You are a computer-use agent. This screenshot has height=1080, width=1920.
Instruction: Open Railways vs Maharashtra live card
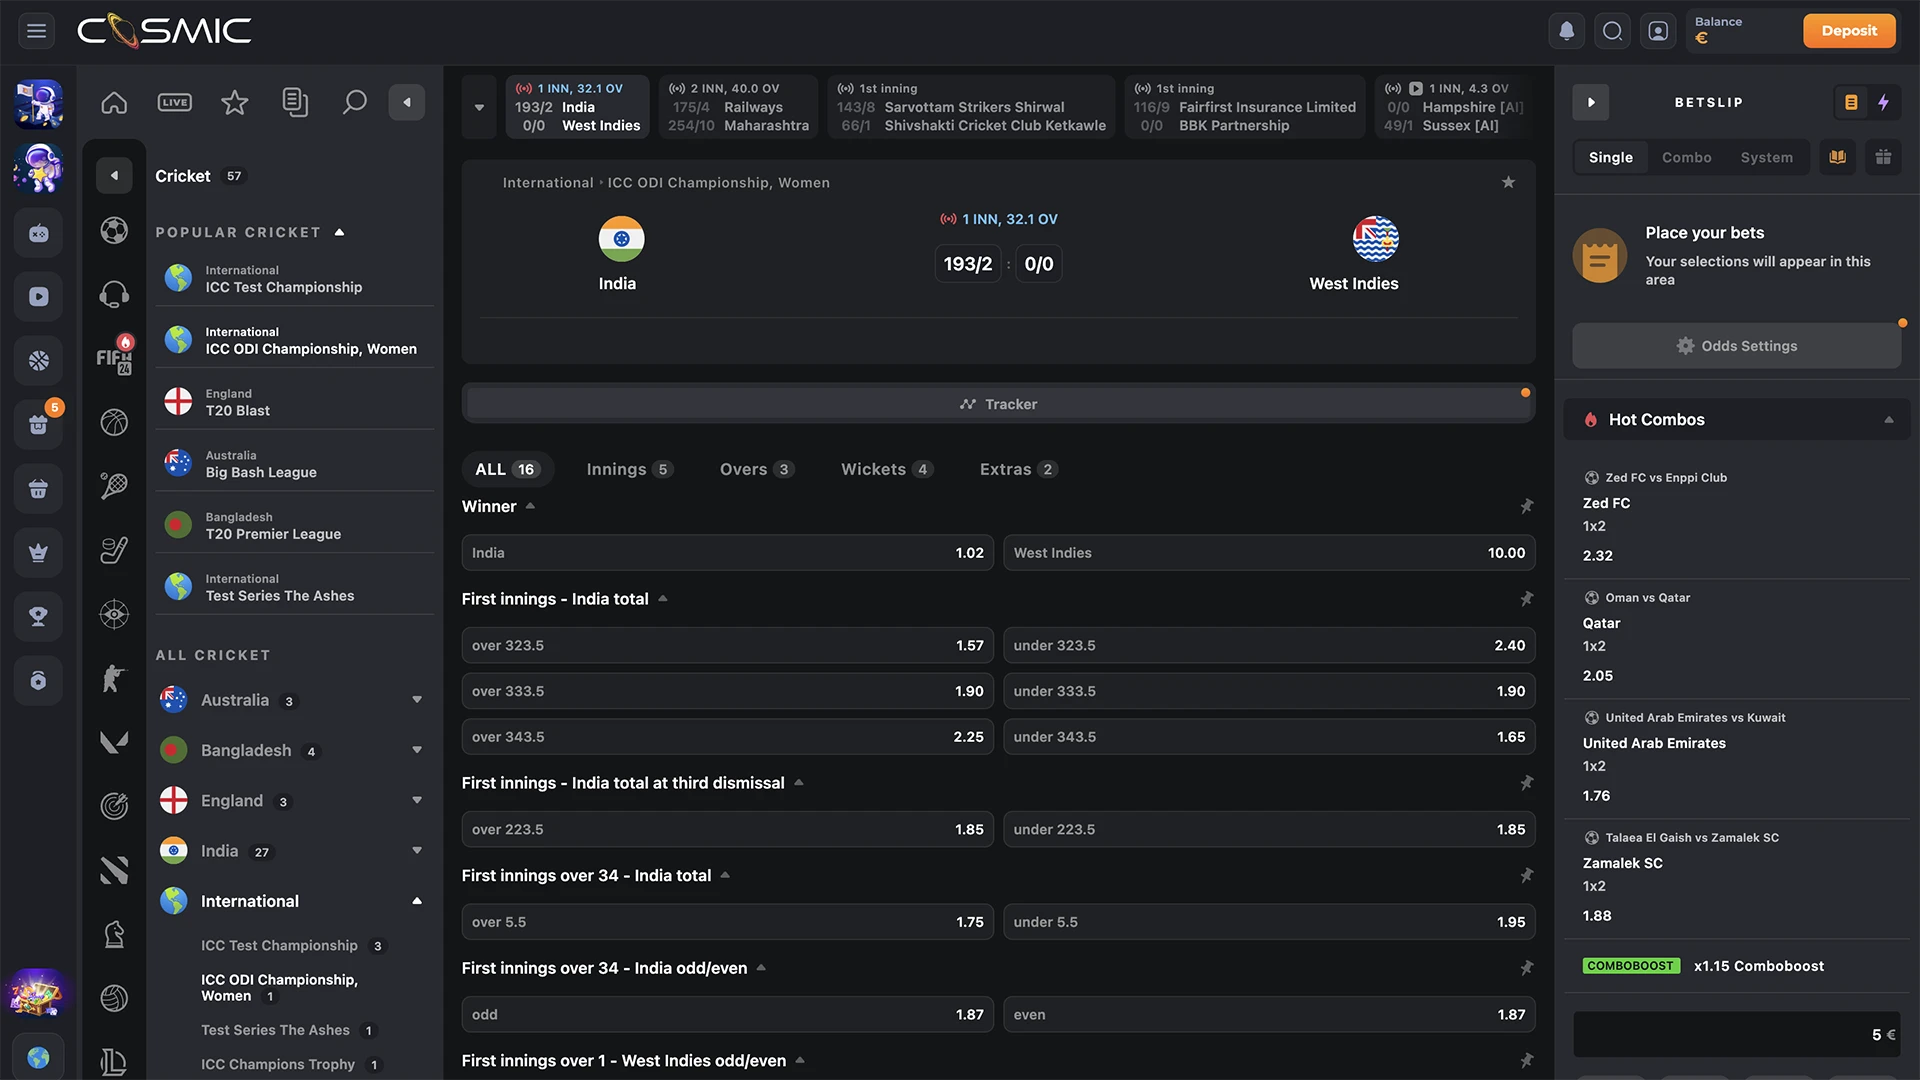[x=738, y=107]
